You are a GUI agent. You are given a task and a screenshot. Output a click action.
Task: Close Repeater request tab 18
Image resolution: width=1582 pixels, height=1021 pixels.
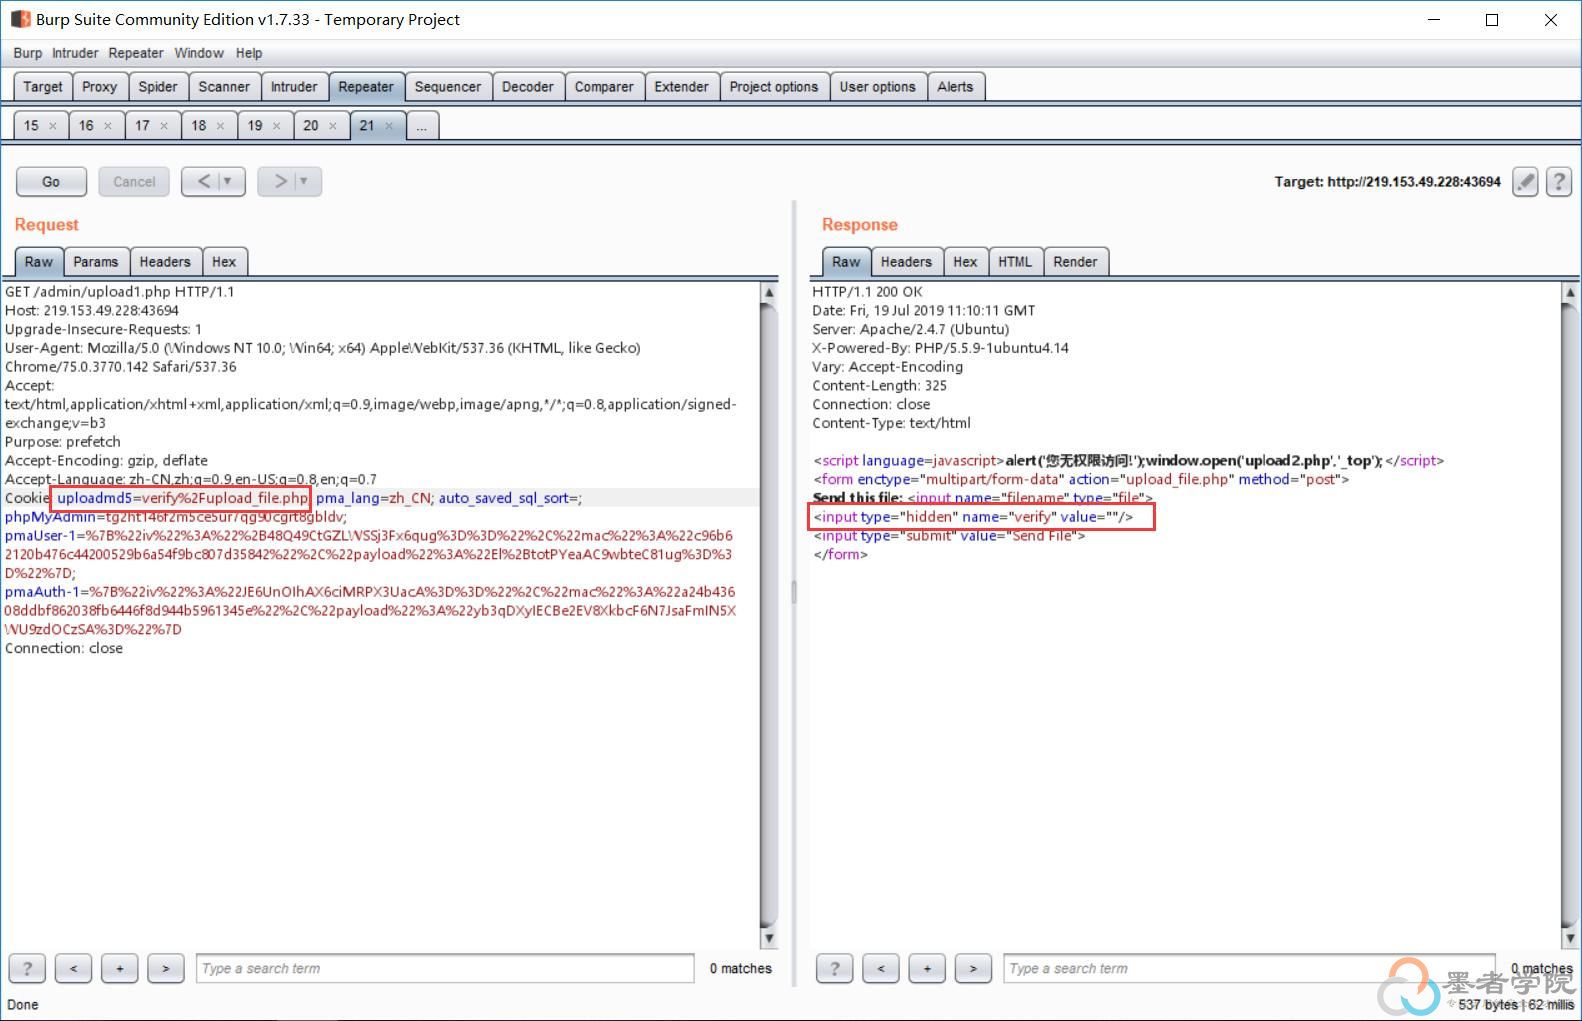(x=220, y=126)
